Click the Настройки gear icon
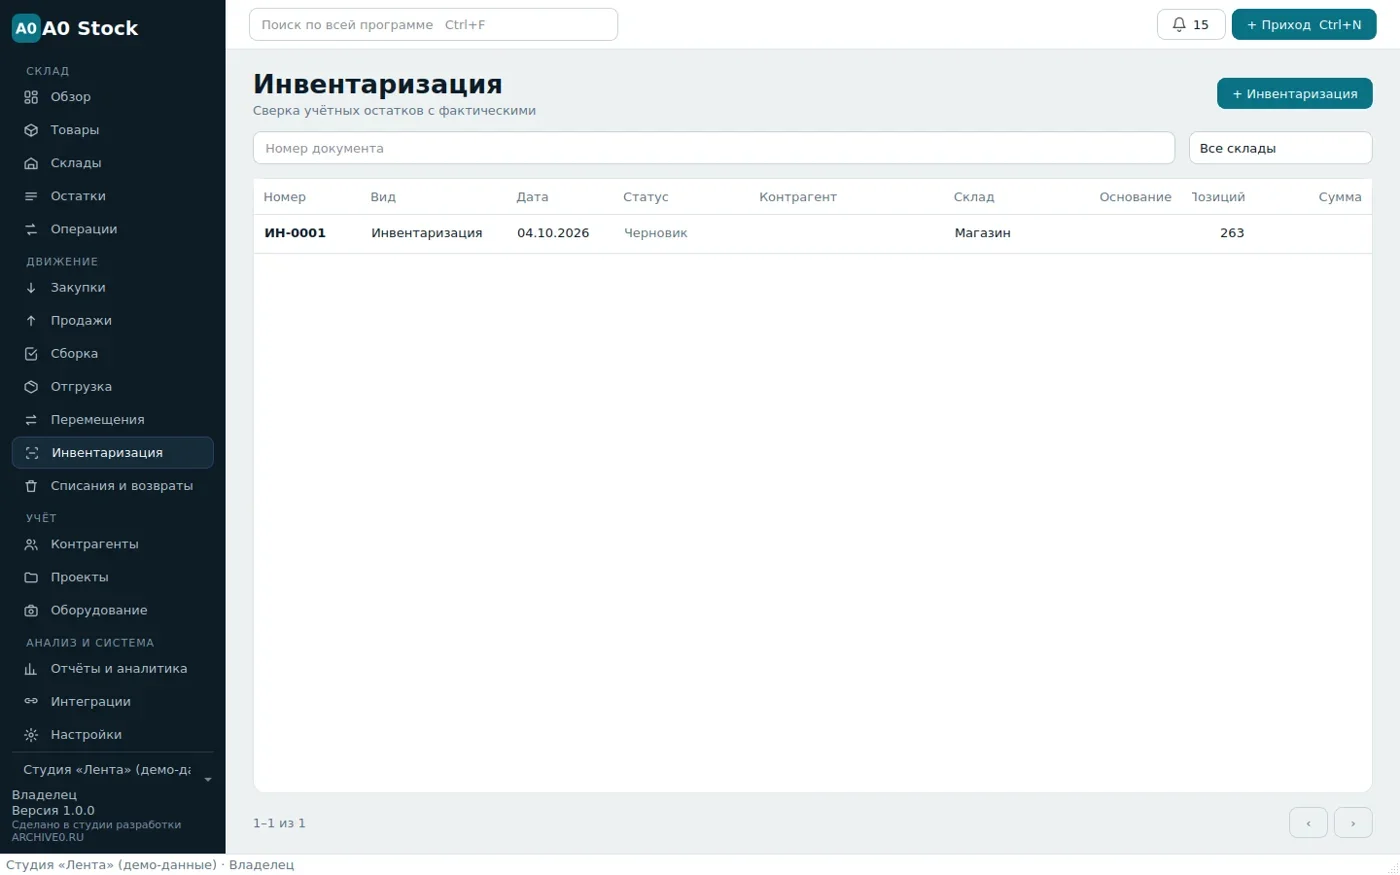Image resolution: width=1400 pixels, height=875 pixels. (31, 734)
